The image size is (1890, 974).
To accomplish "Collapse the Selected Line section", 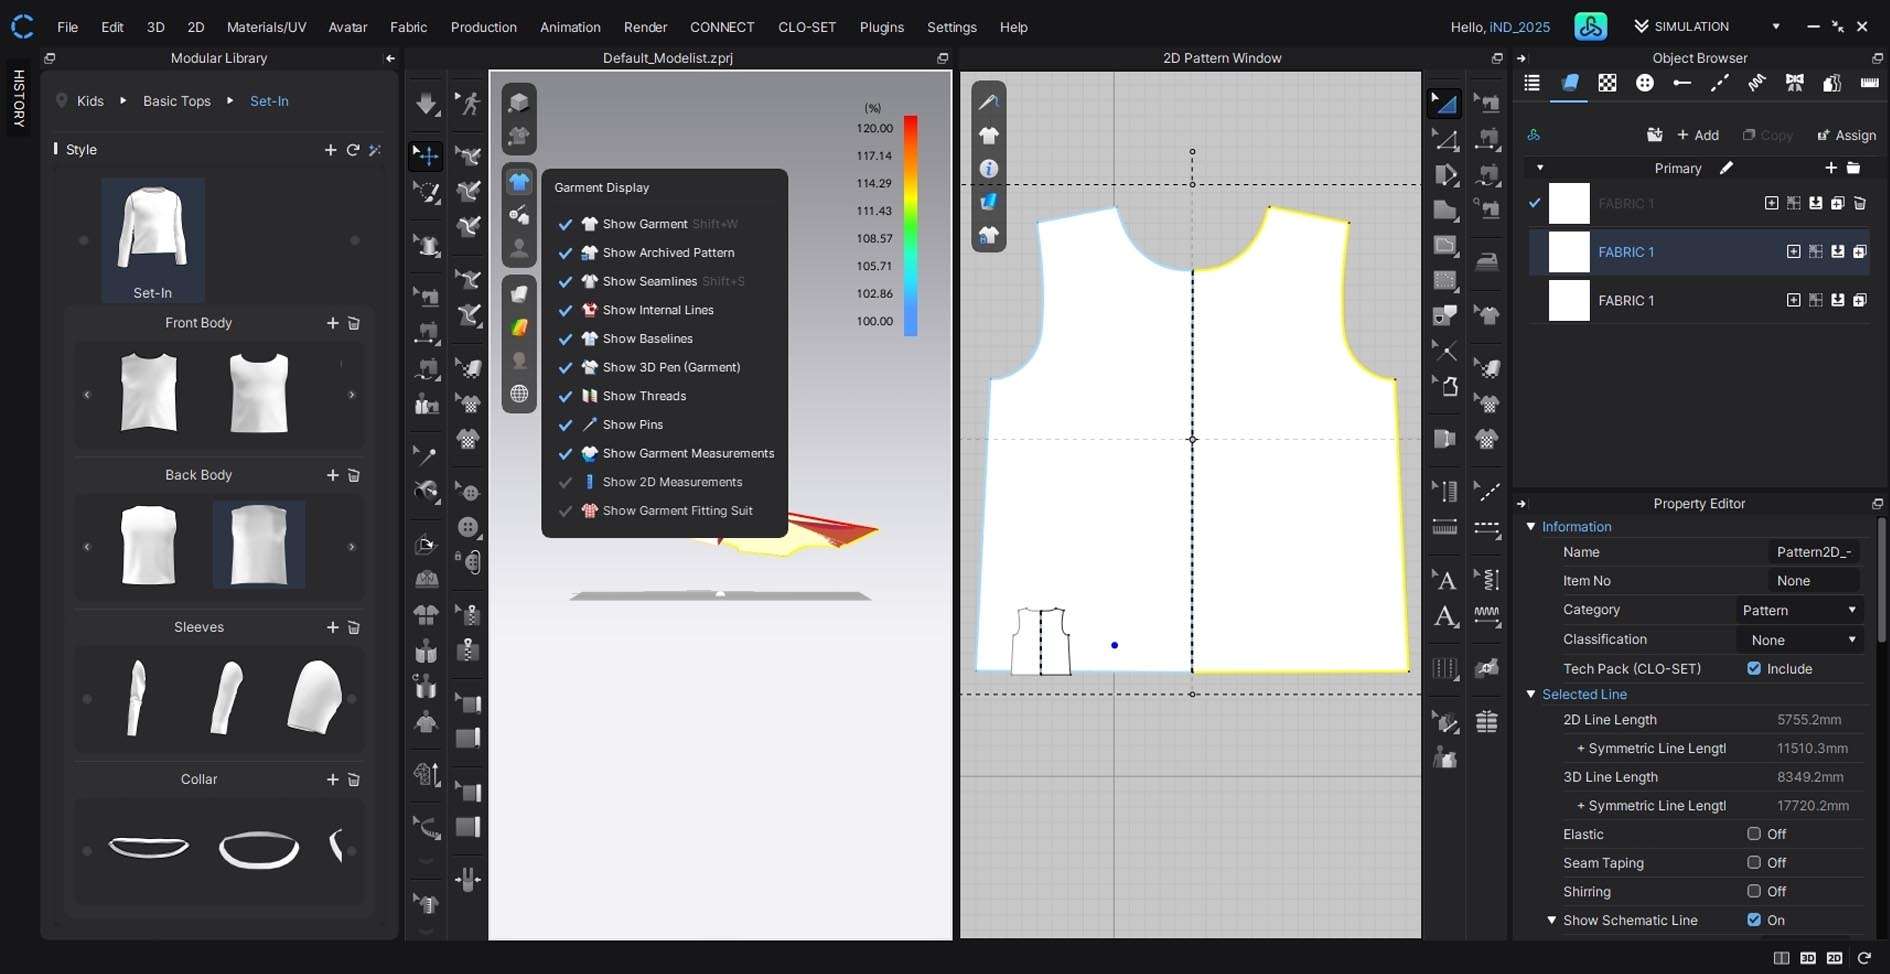I will [1531, 694].
